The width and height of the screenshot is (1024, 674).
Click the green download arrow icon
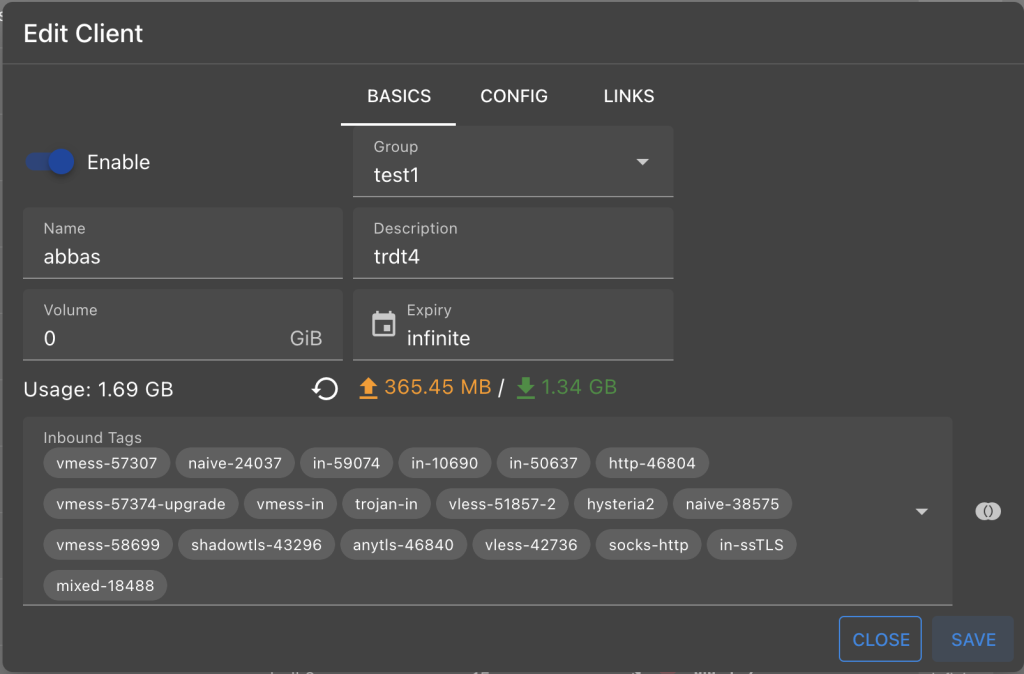tap(526, 388)
